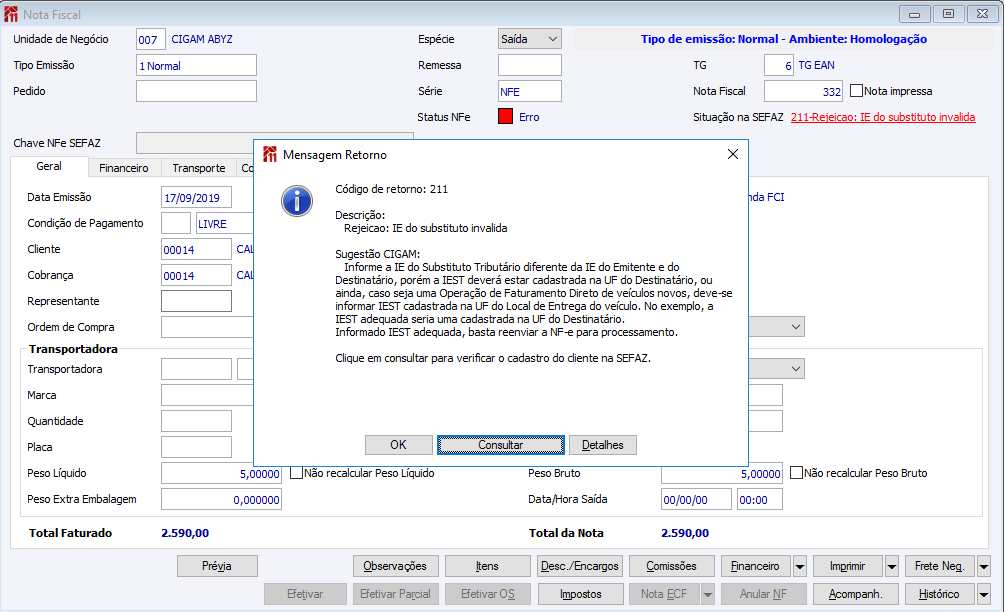This screenshot has height=612, width=1004.
Task: Click the Frete Neg. button
Action: click(x=939, y=566)
